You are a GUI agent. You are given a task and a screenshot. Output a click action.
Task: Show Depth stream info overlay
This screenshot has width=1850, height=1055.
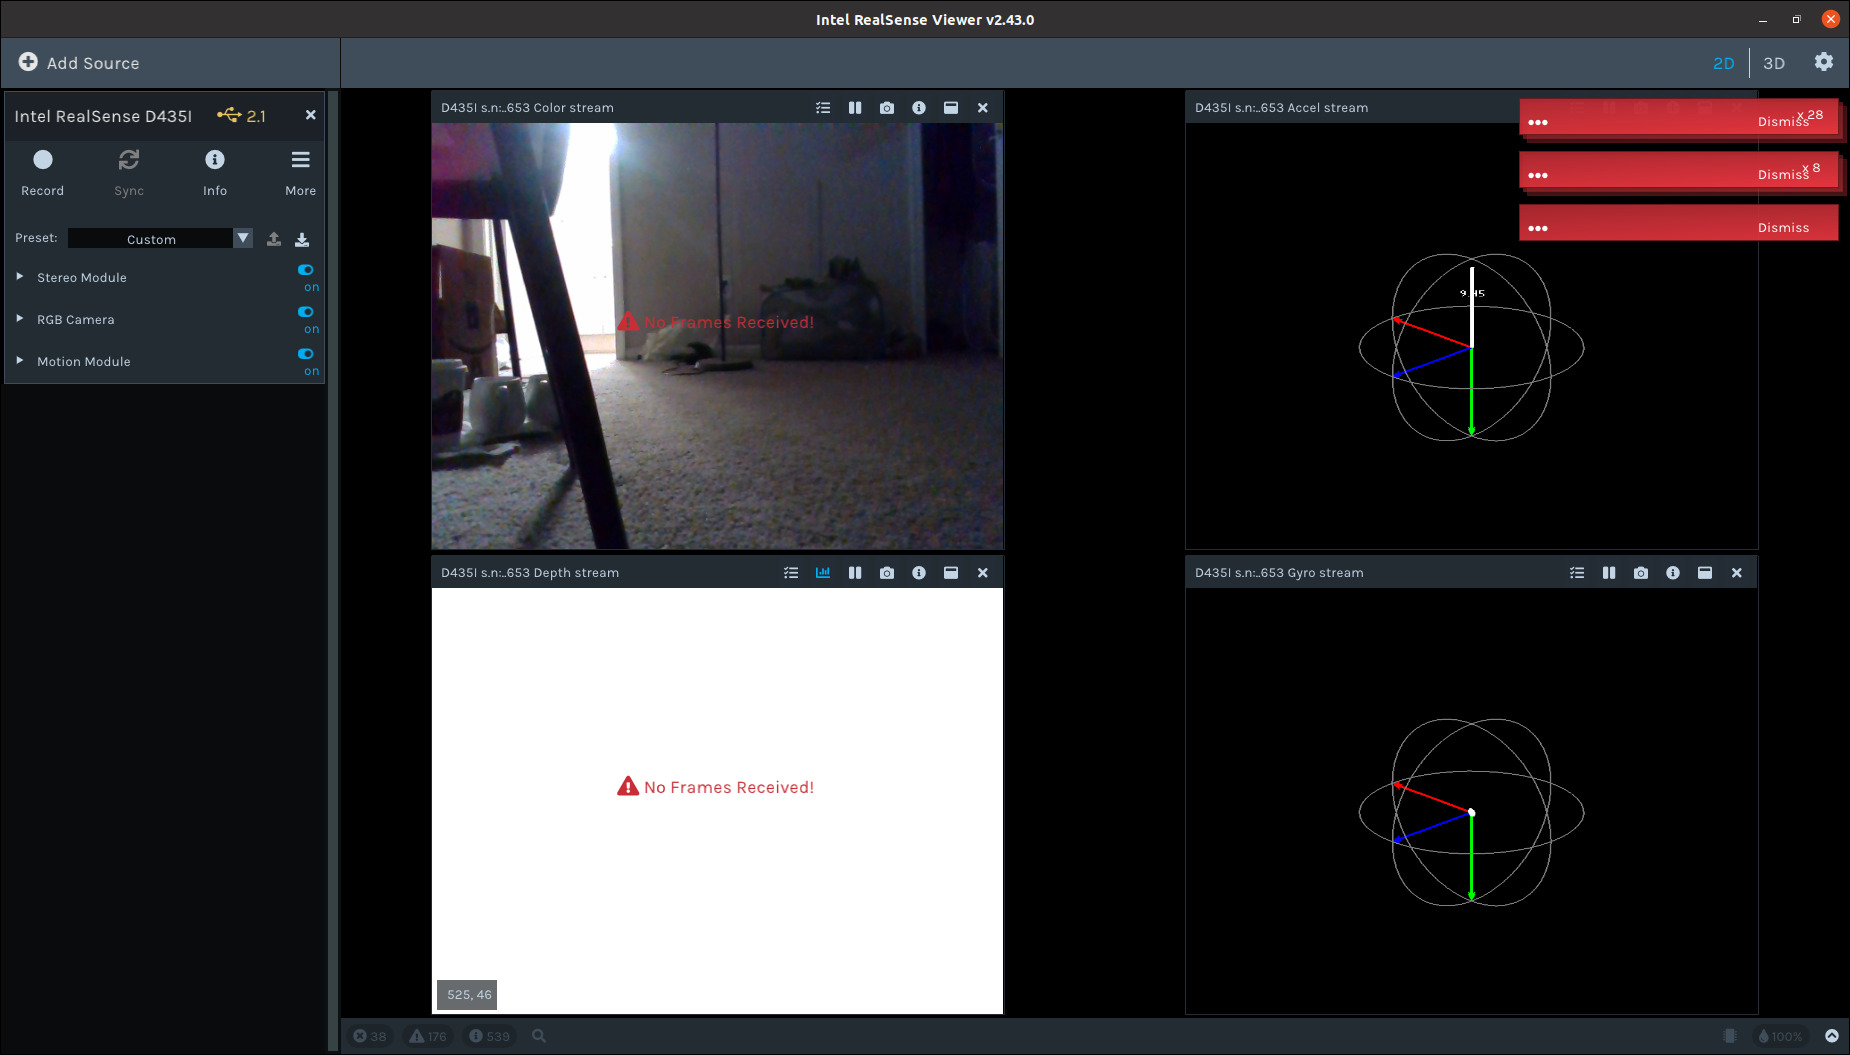919,573
